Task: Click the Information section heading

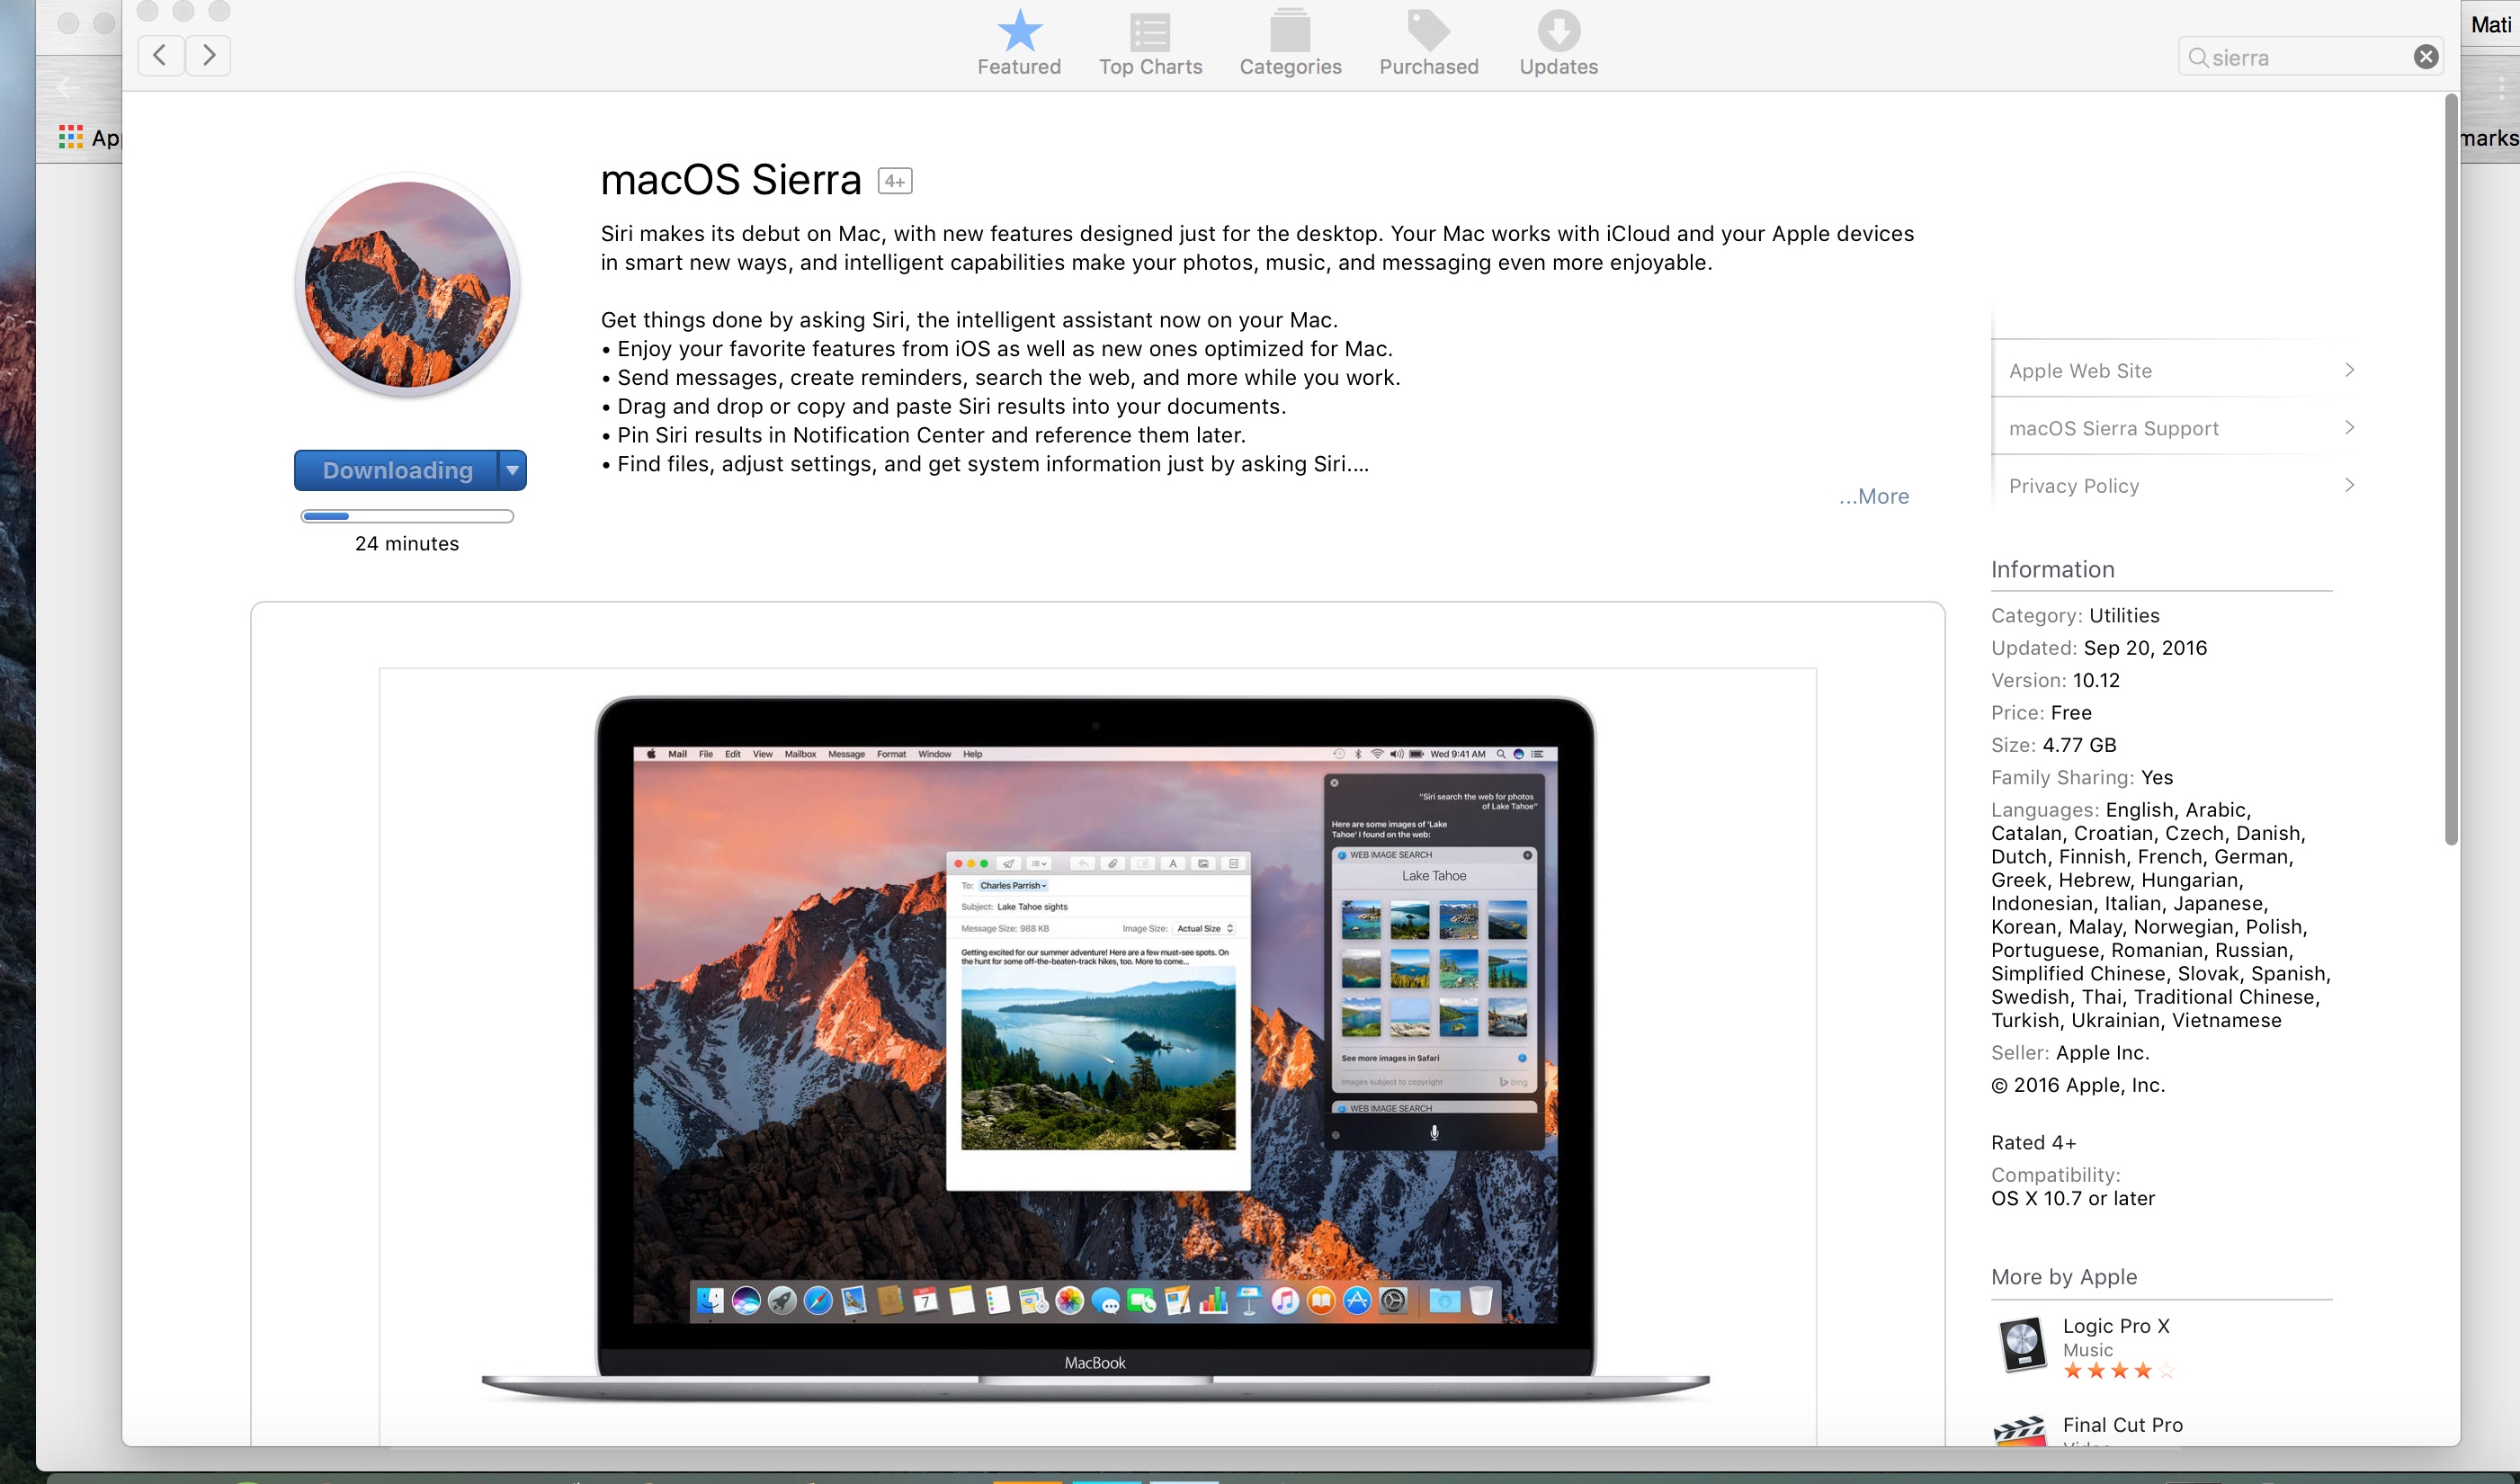Action: point(2052,570)
